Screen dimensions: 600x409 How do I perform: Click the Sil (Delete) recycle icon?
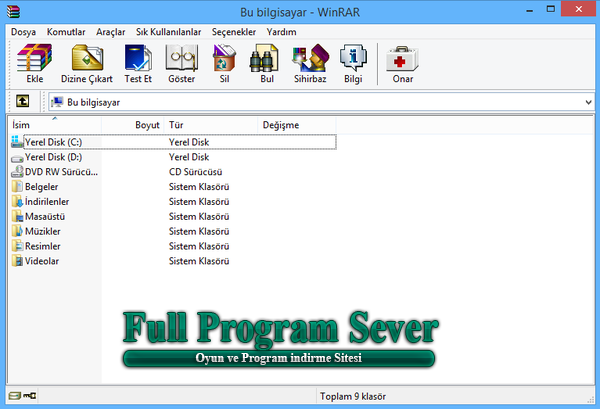224,57
